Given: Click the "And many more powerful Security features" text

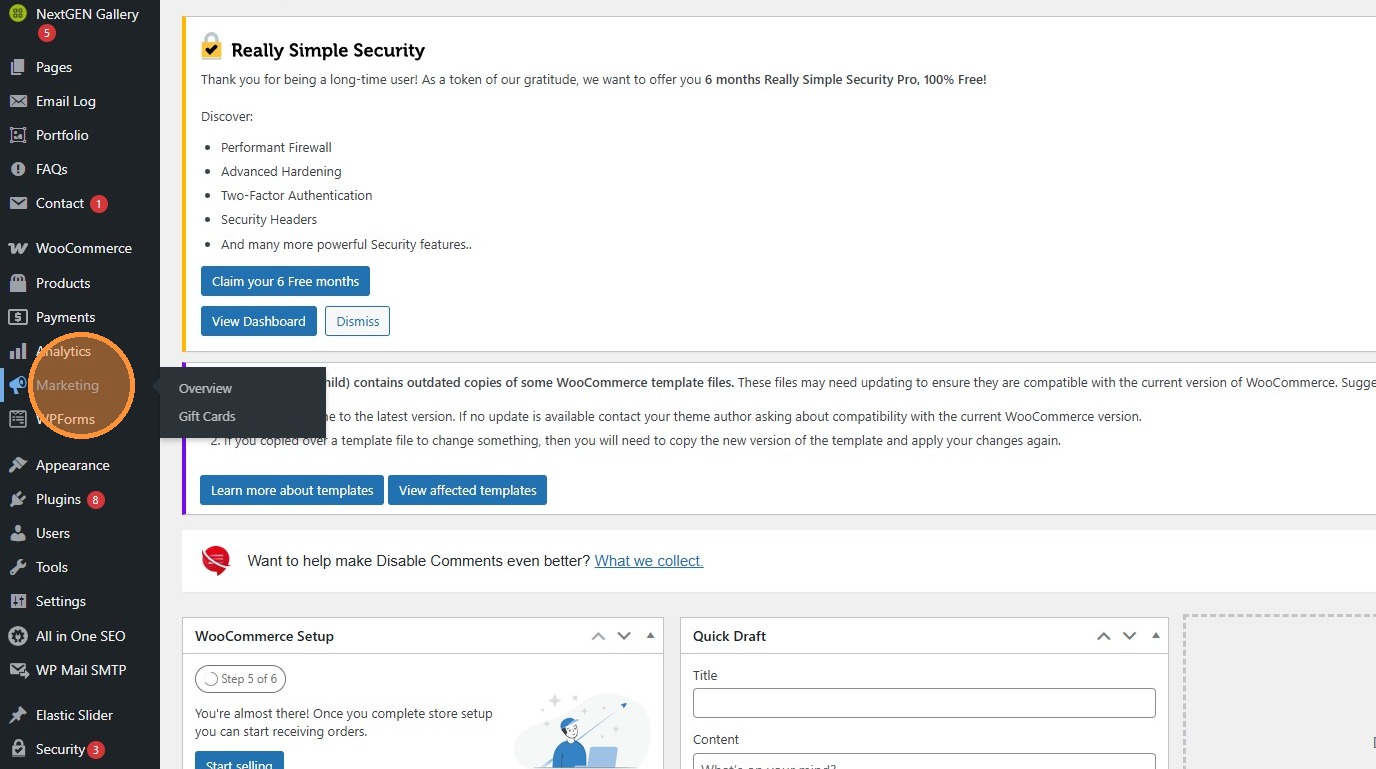Looking at the screenshot, I should click(346, 244).
